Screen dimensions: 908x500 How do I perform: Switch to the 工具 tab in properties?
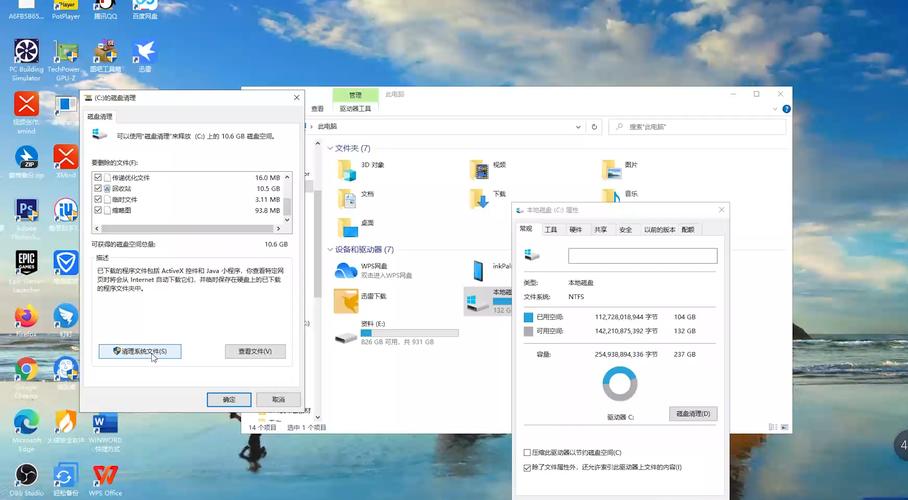551,229
